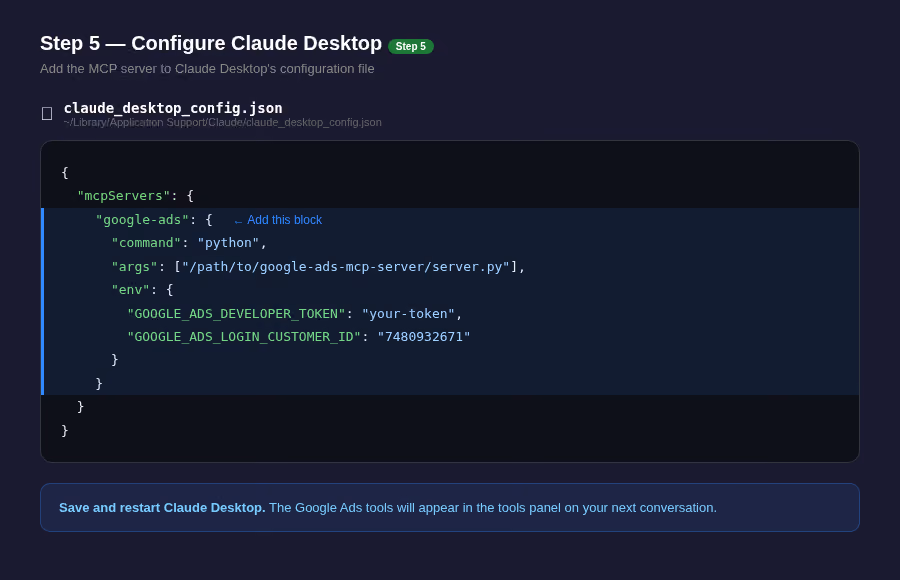The height and width of the screenshot is (580, 900).
Task: Click the "/path/to/google-ads-mcp-server/server.py" path value
Action: (346, 267)
